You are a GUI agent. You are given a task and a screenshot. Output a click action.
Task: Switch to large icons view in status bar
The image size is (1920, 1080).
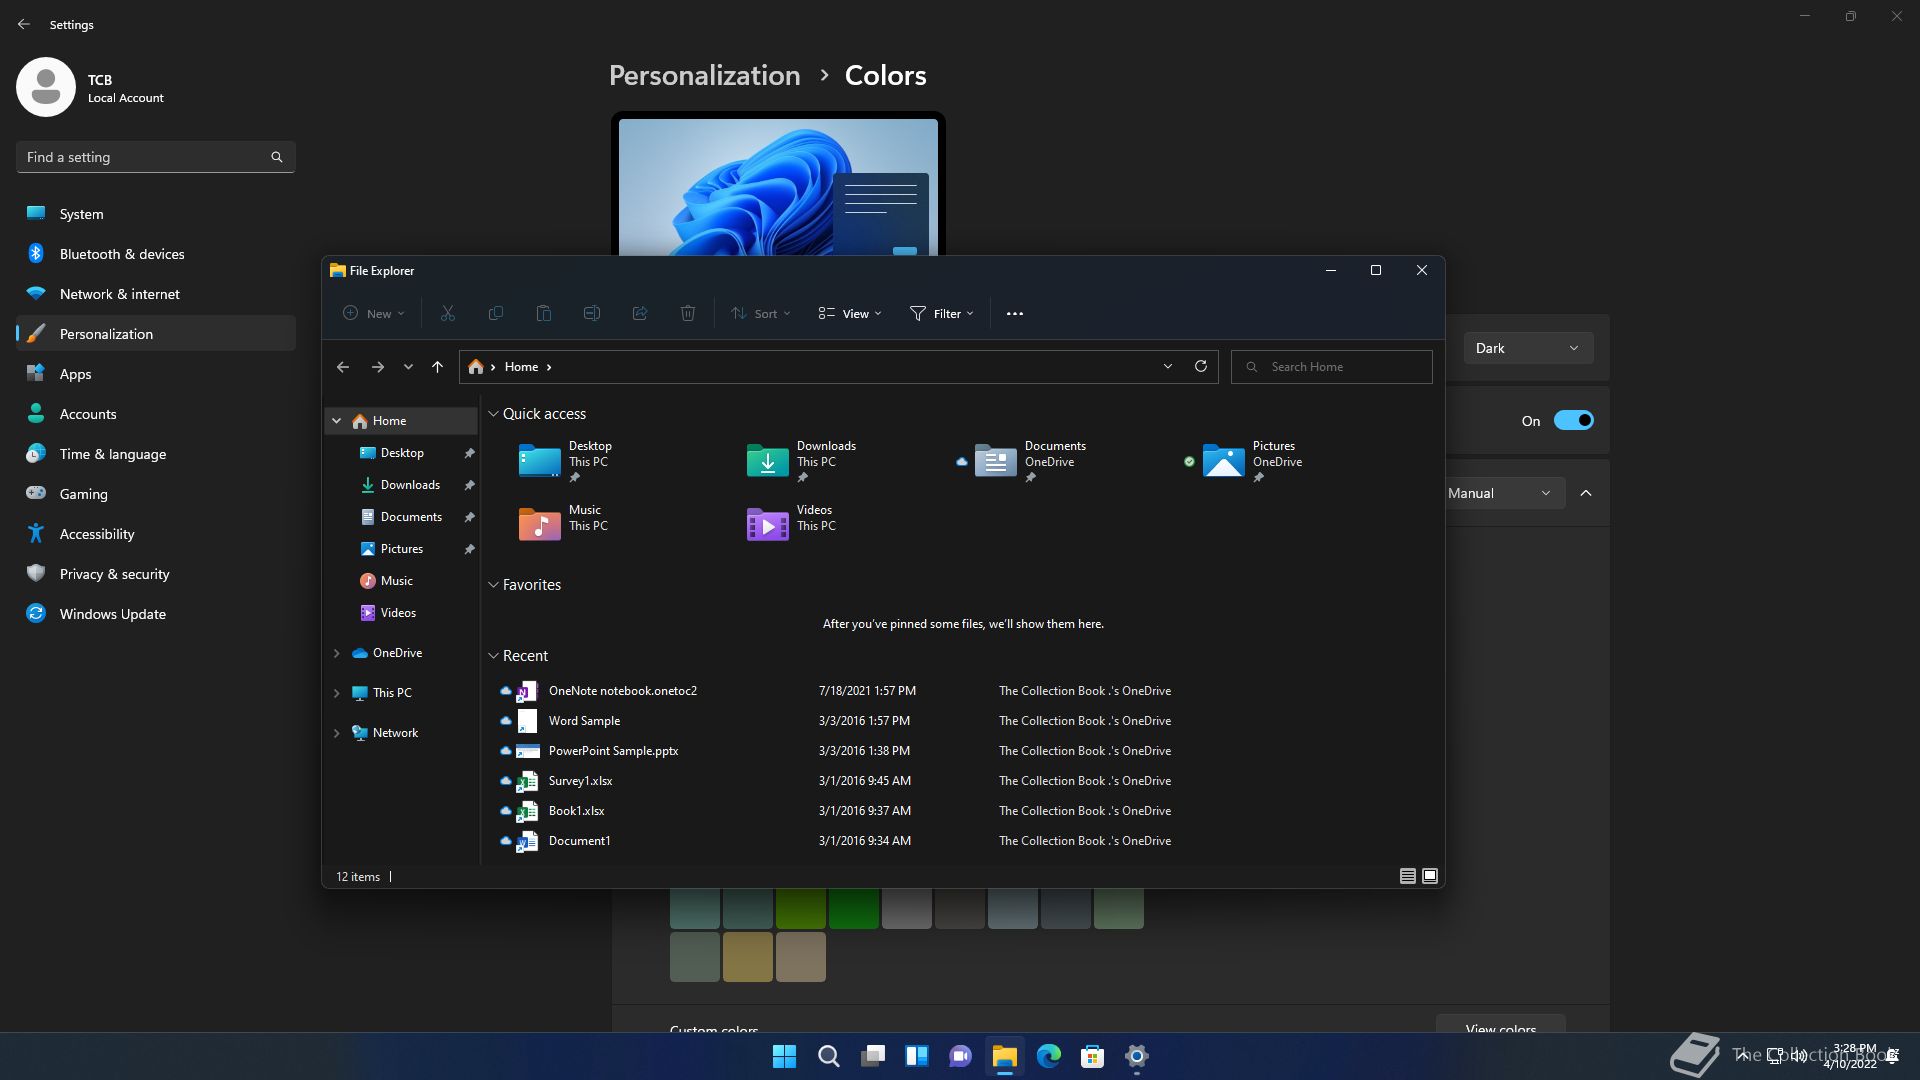pyautogui.click(x=1430, y=876)
